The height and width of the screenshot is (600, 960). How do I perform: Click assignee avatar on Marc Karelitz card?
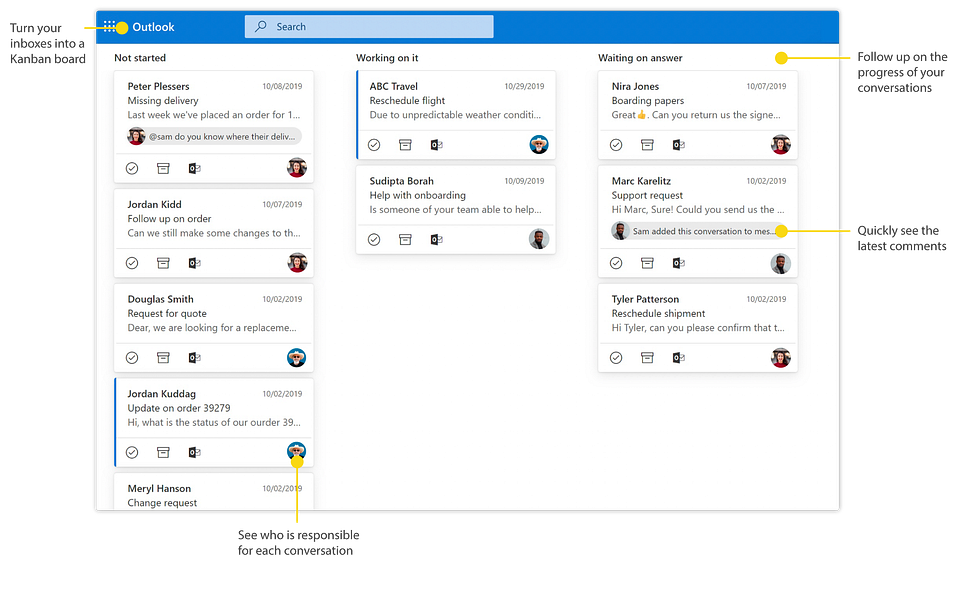(x=781, y=264)
